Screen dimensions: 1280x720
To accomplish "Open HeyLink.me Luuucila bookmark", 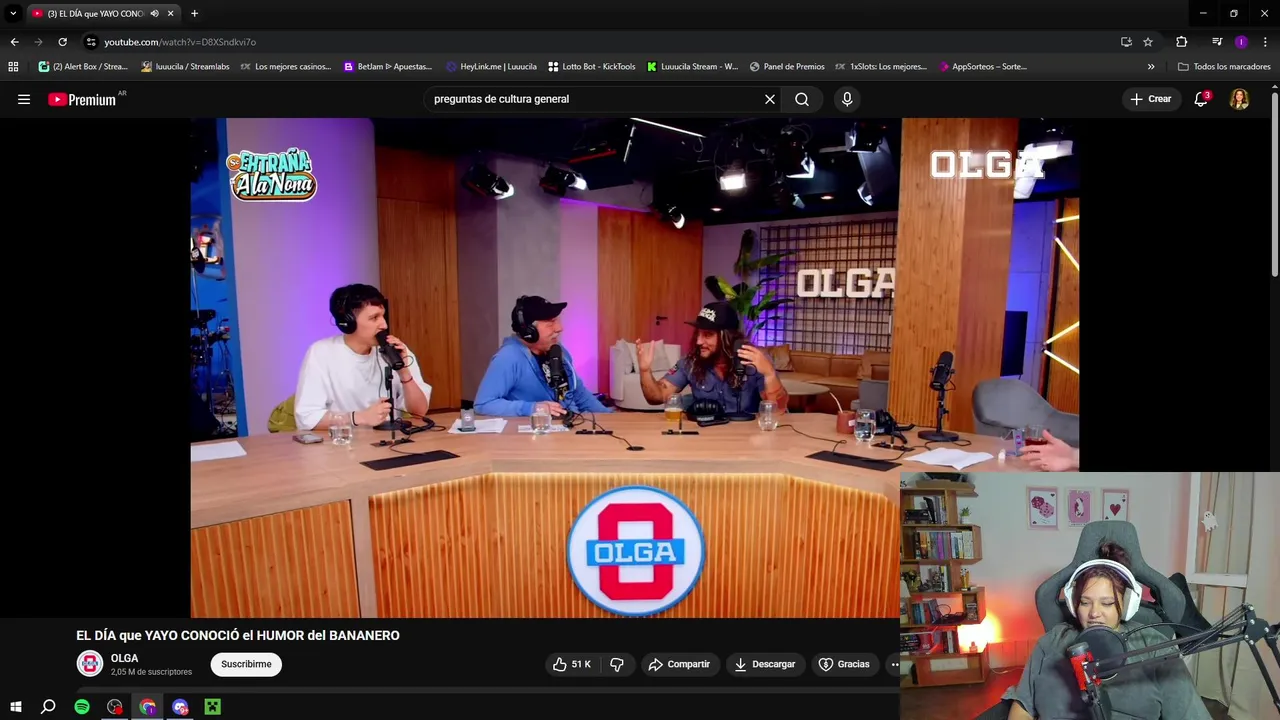I will [492, 67].
